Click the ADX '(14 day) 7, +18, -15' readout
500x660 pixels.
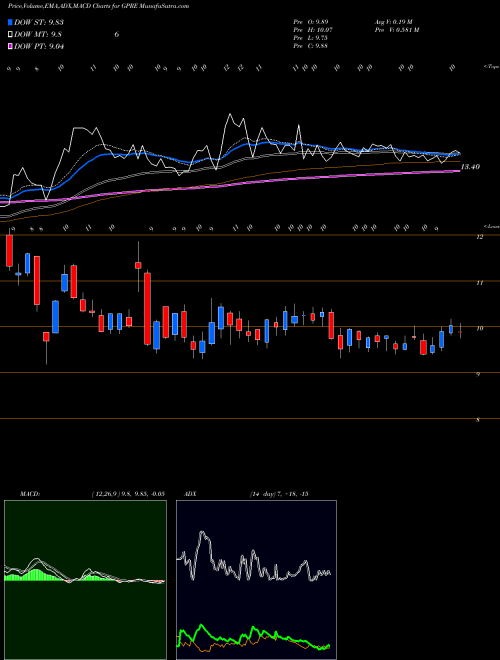click(x=279, y=494)
